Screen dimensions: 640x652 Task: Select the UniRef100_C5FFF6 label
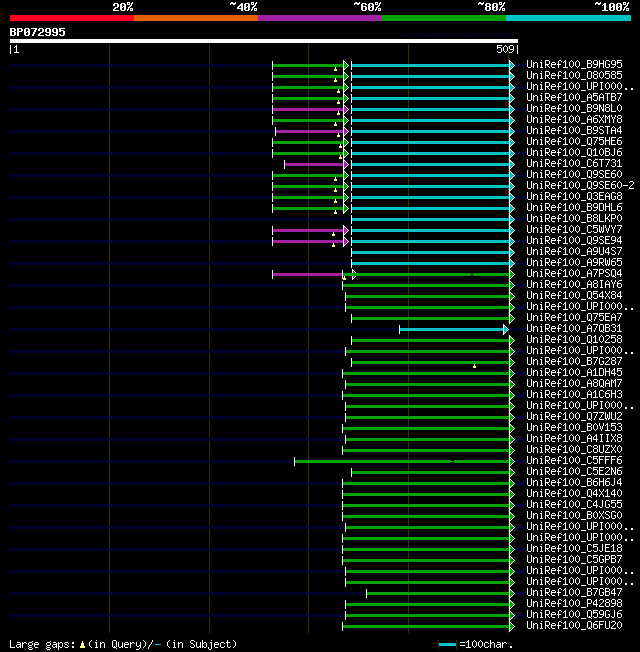point(574,460)
